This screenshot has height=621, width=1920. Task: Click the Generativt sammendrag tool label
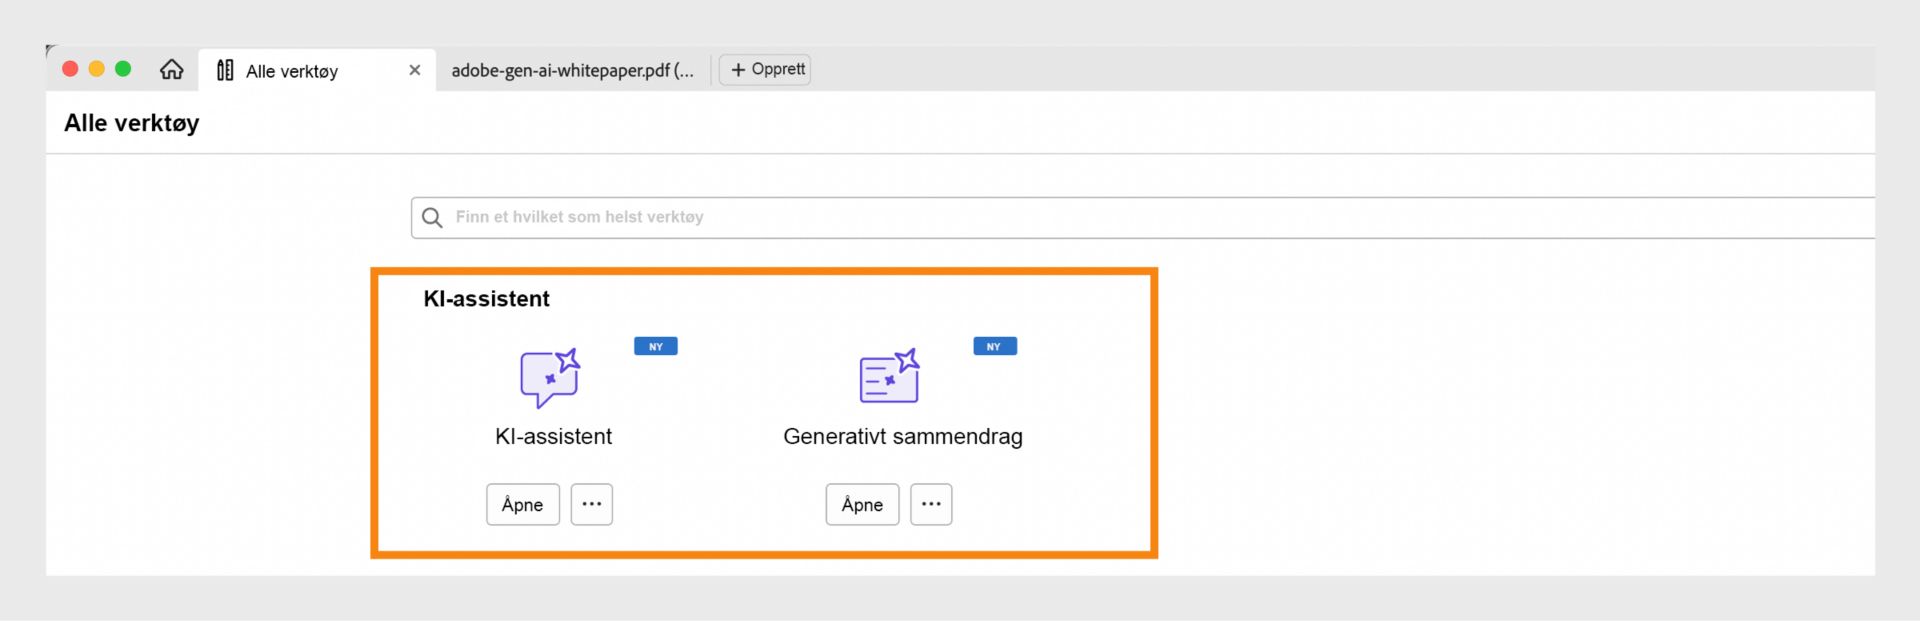(902, 436)
